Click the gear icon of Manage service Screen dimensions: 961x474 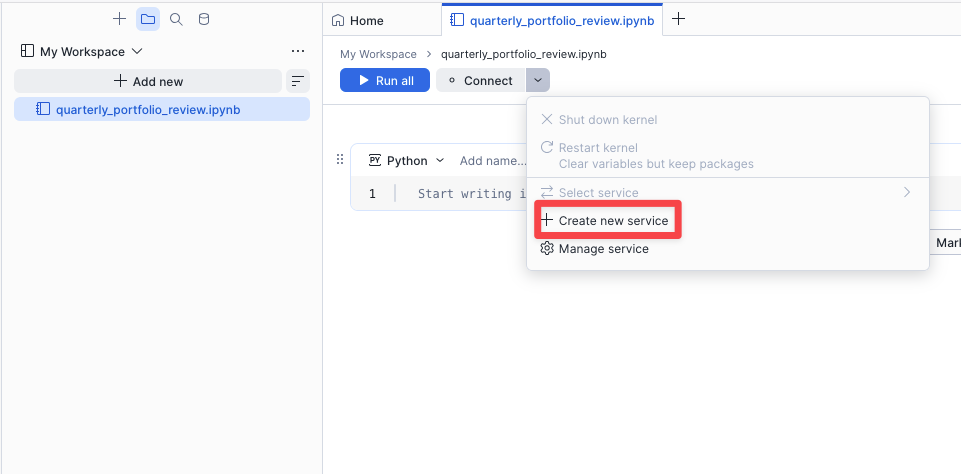tap(547, 248)
